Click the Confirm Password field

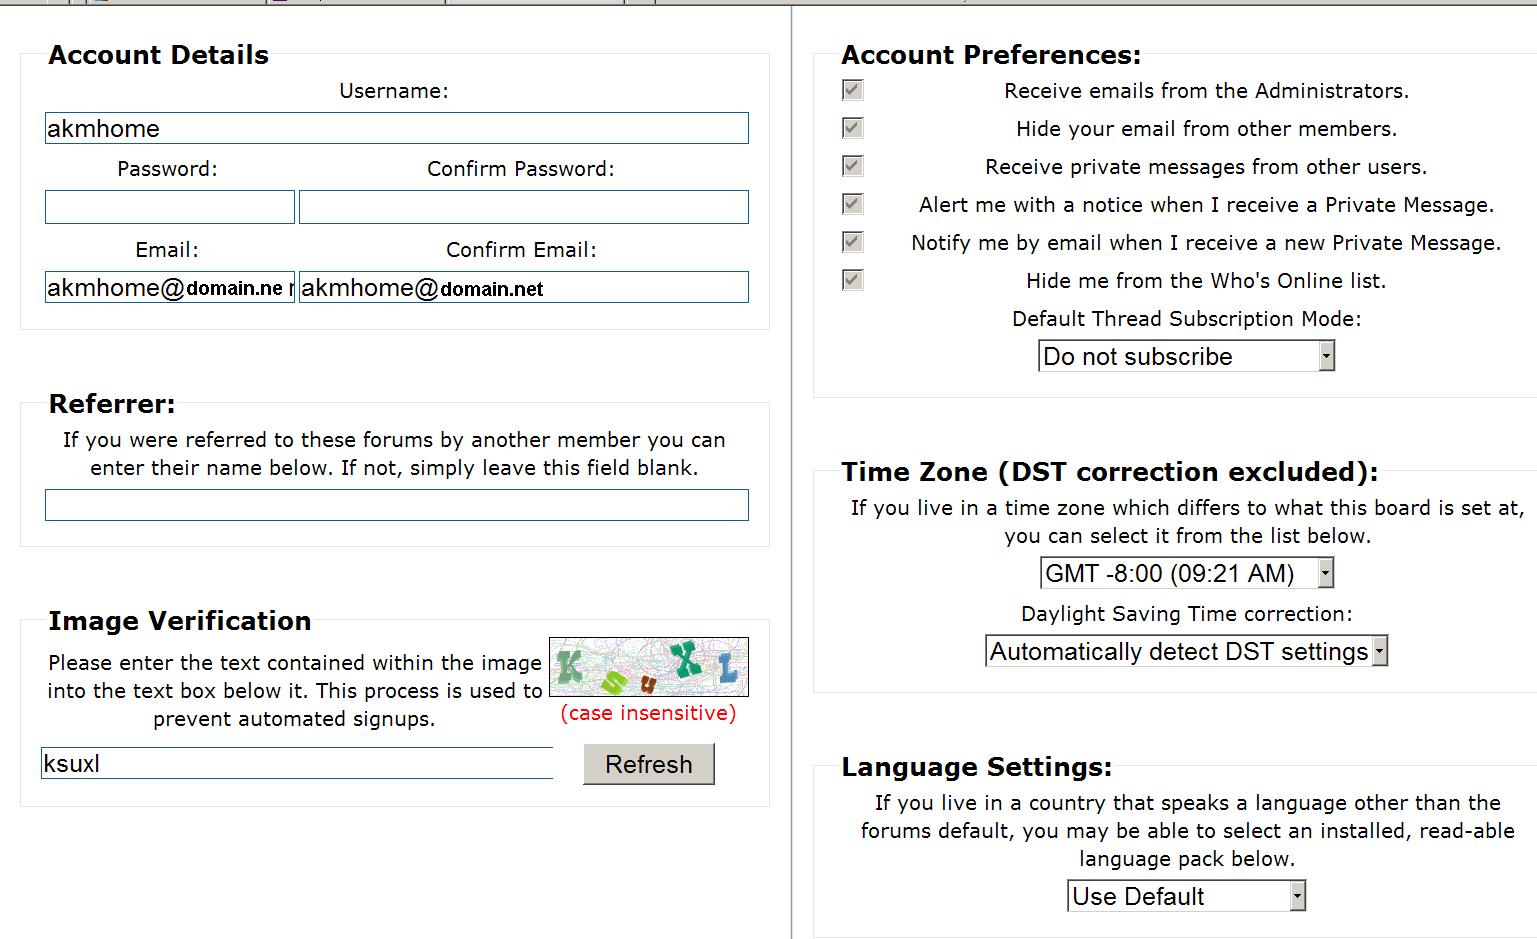point(523,207)
